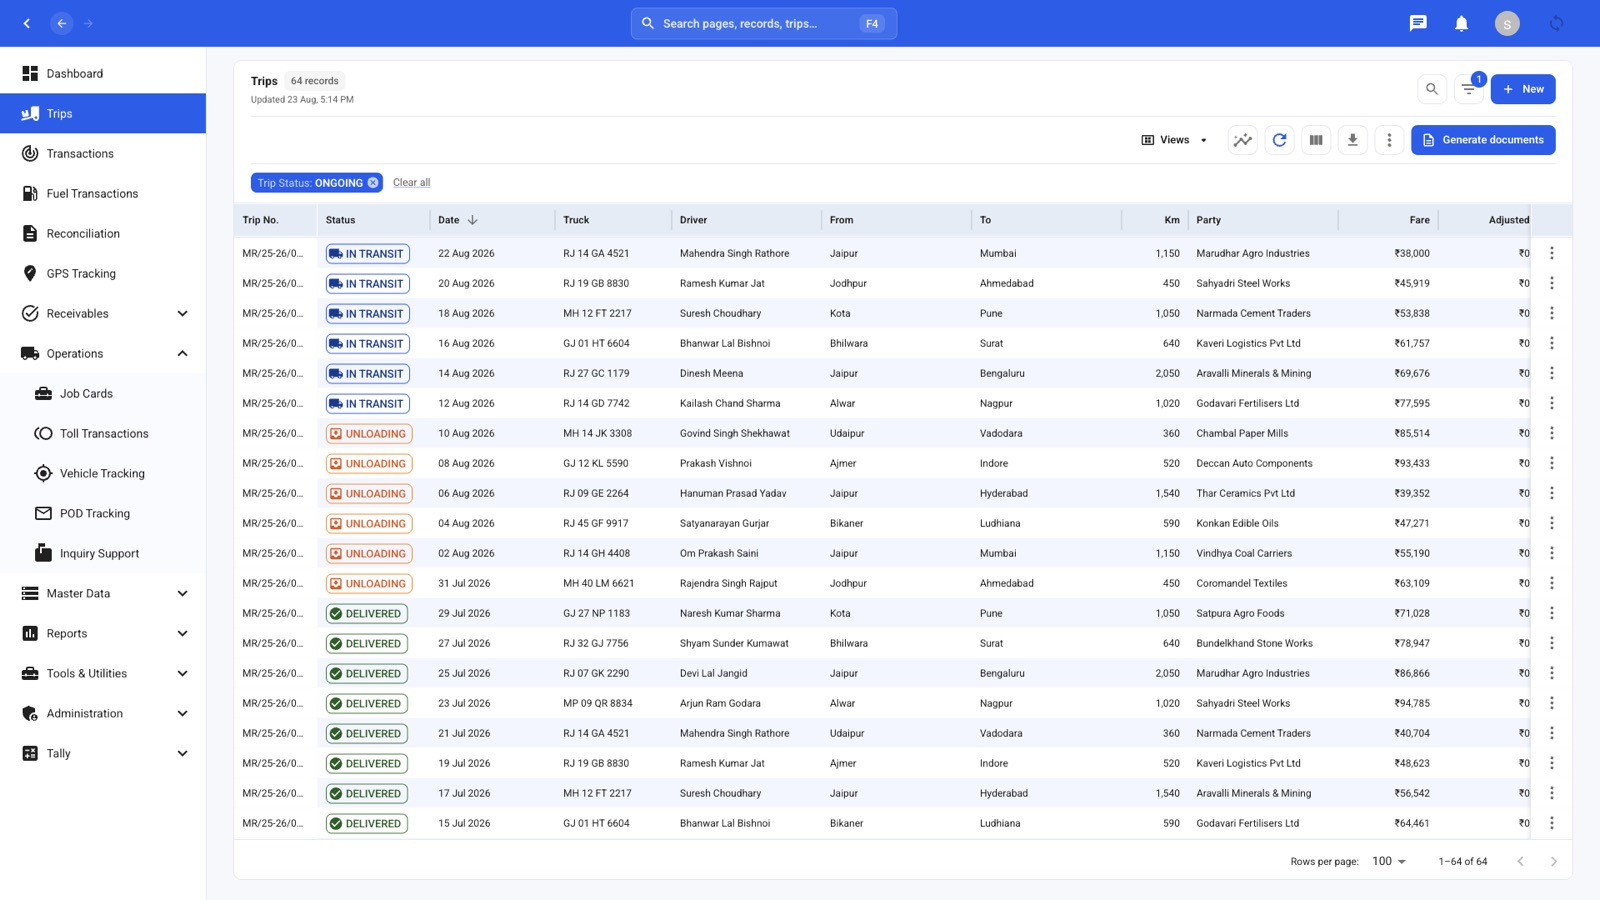1600x900 pixels.
Task: Open the notifications bell
Action: (1461, 23)
